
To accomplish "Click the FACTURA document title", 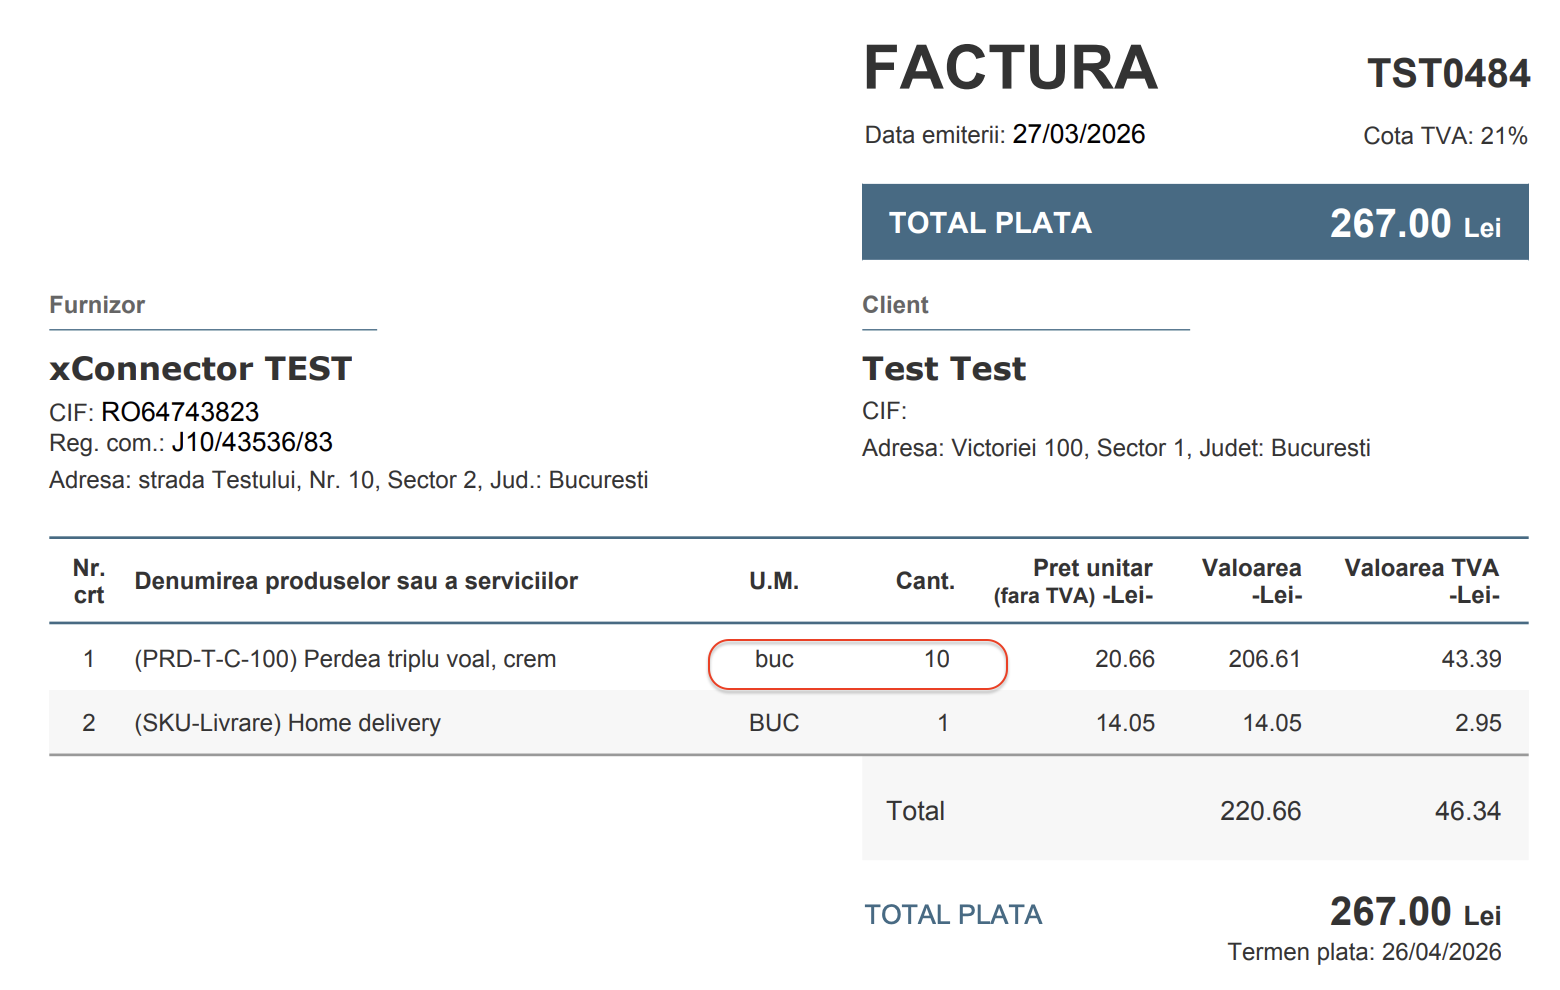I will pyautogui.click(x=1010, y=69).
